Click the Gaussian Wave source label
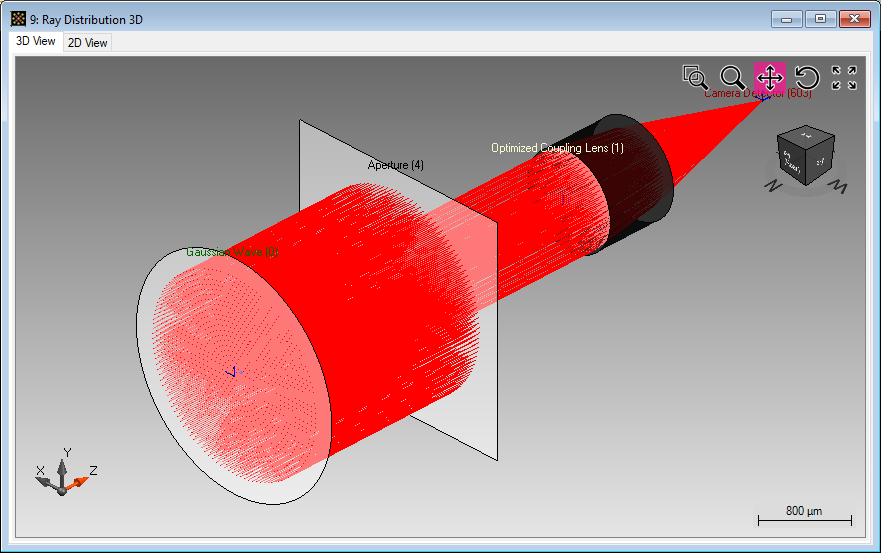Screen dimensions: 881x553 [x=231, y=252]
